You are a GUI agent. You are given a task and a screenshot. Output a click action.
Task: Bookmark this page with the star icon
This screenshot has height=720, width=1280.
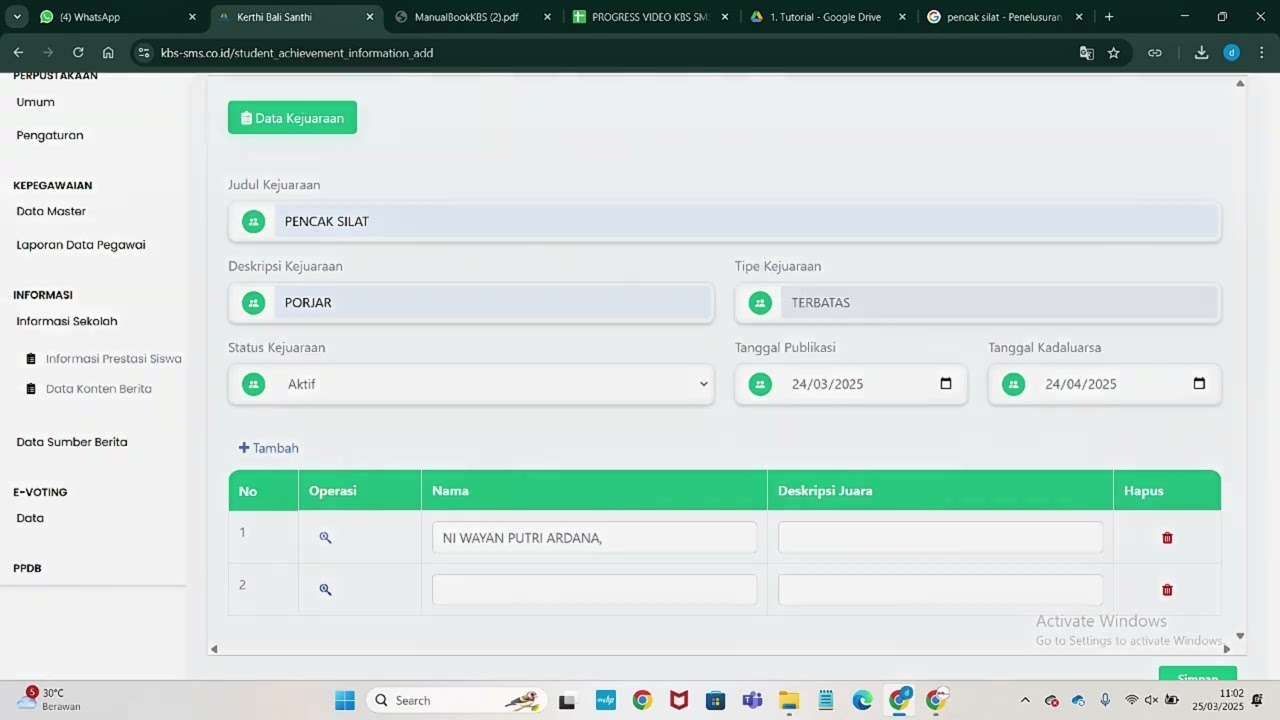(x=1113, y=53)
